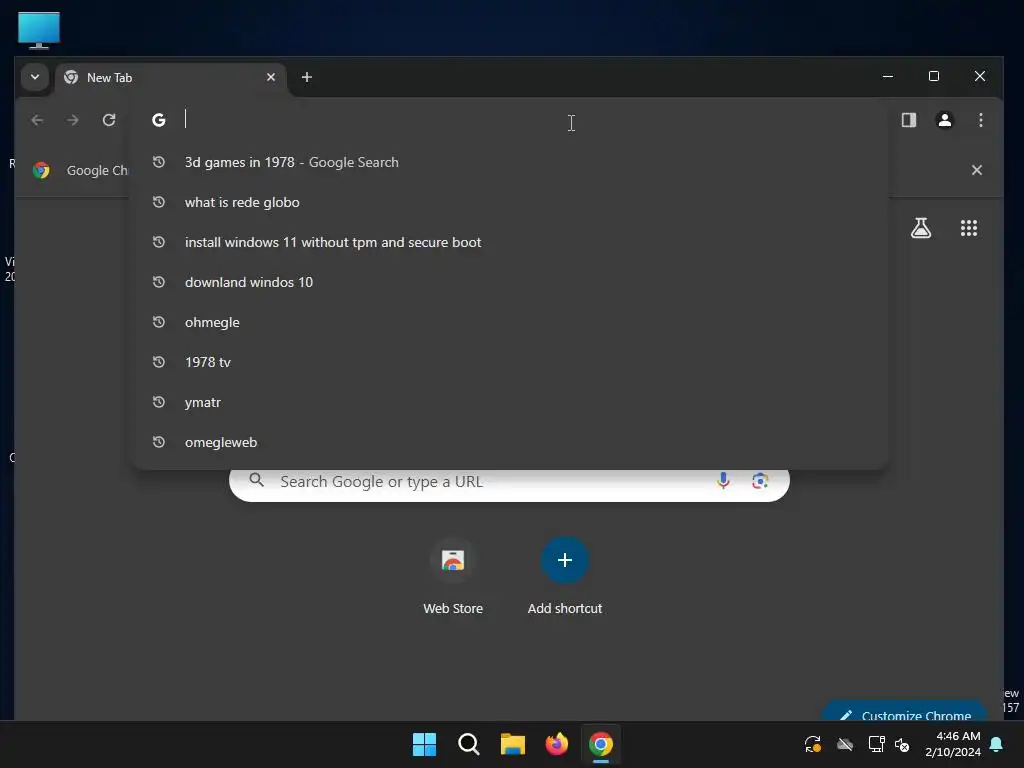Search by image with Google Lens icon

coord(760,481)
